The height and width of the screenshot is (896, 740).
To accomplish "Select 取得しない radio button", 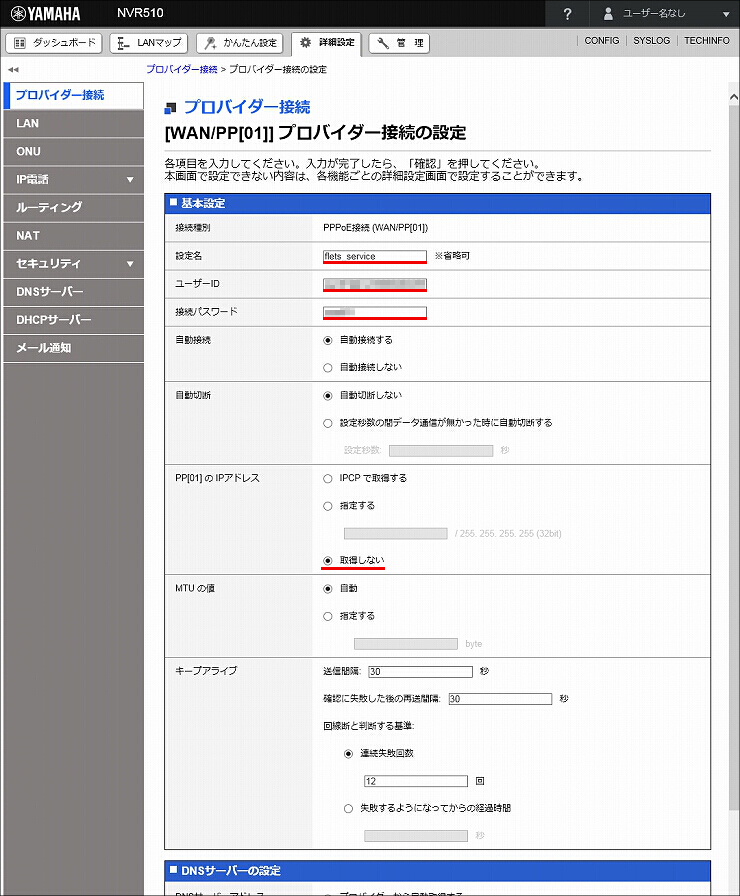I will tap(327, 561).
